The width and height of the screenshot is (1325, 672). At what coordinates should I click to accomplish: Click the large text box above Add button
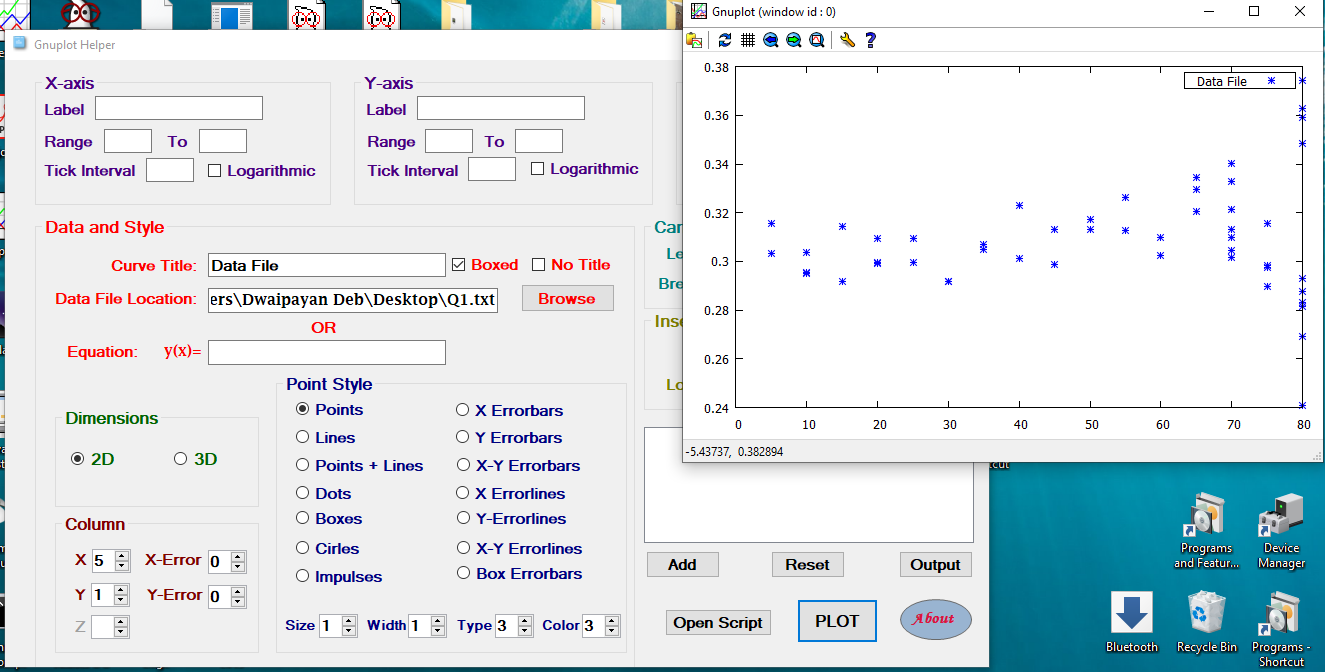coord(809,485)
